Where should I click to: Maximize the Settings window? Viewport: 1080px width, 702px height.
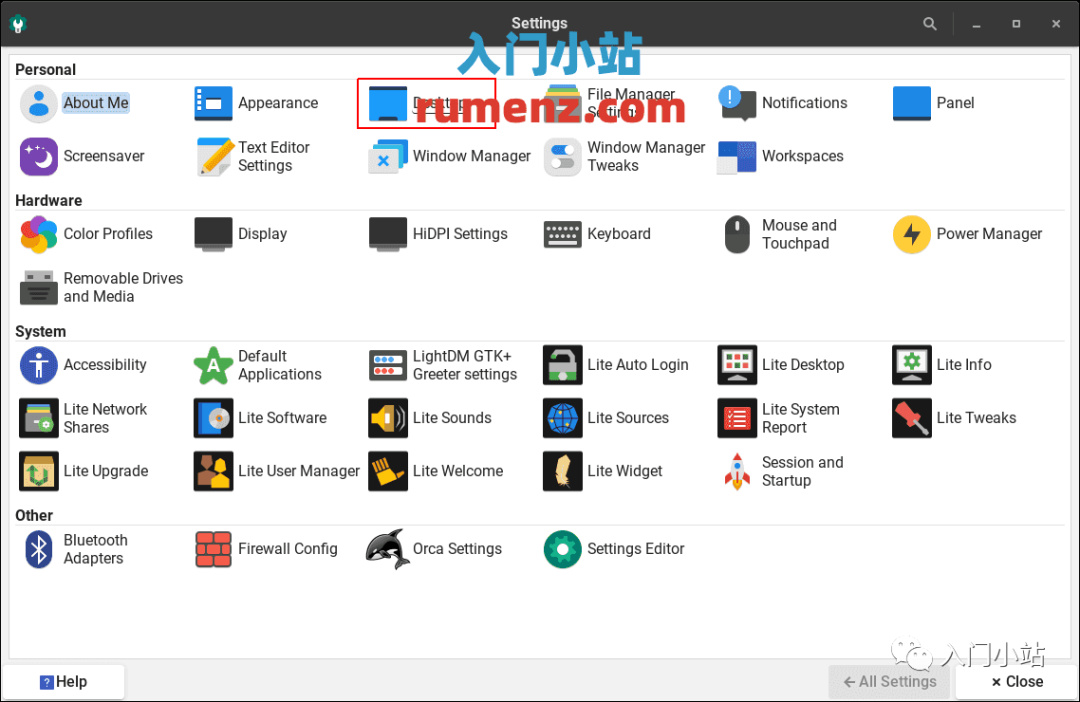pos(1016,24)
